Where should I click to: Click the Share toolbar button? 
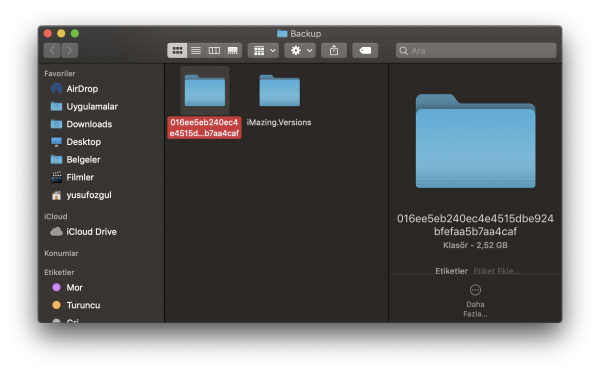[334, 50]
